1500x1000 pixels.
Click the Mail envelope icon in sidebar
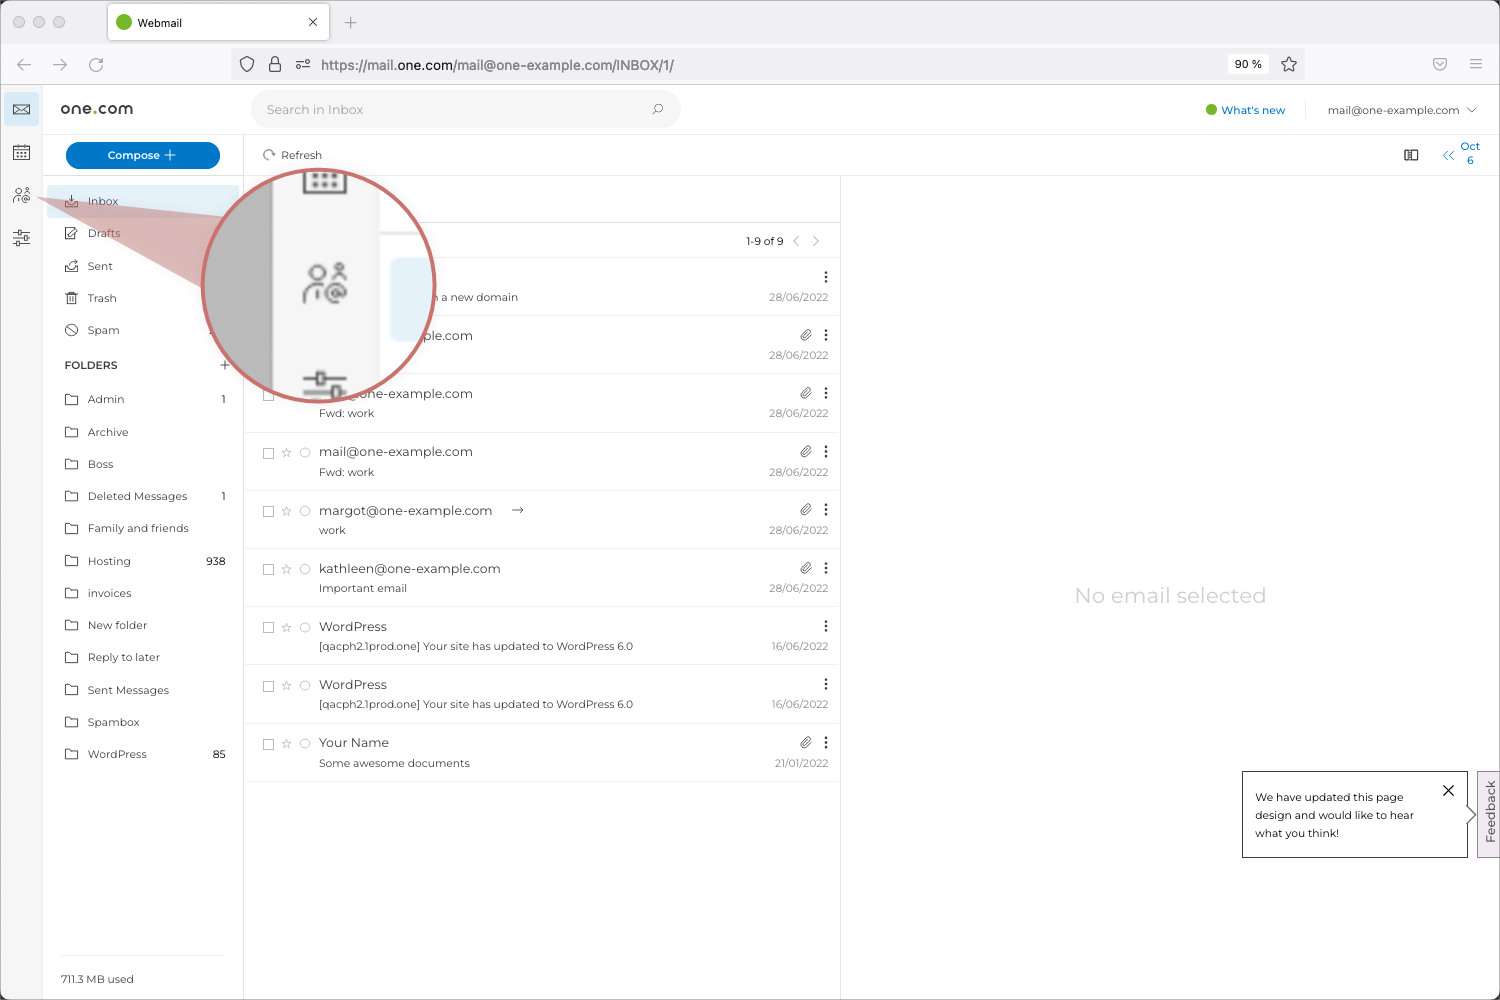click(21, 109)
